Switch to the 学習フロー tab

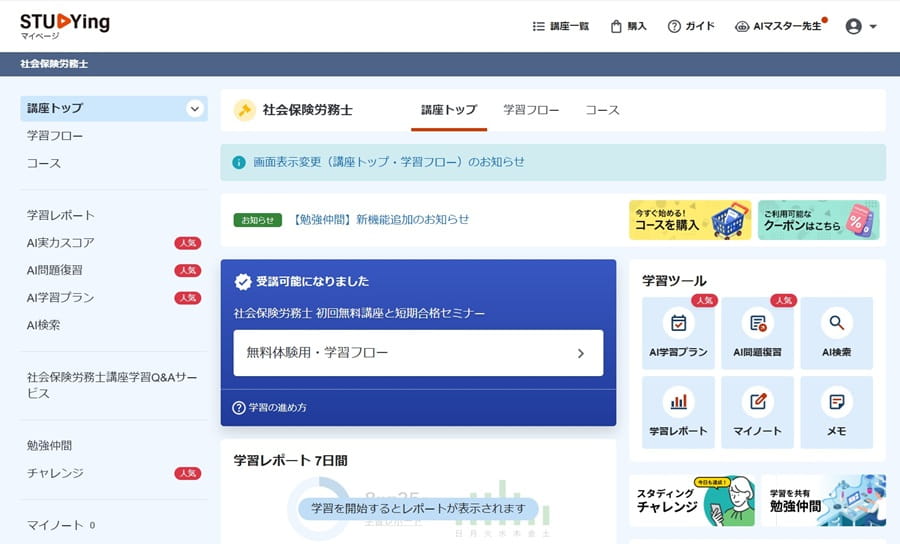(531, 110)
